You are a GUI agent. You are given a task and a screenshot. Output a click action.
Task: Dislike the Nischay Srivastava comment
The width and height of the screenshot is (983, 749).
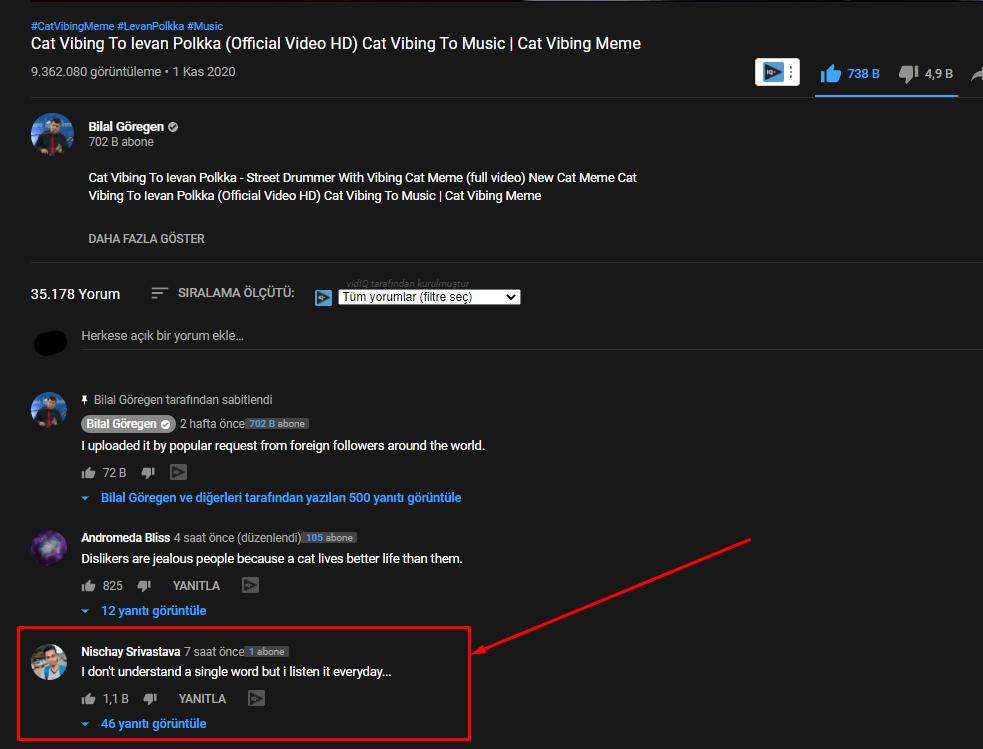point(150,699)
